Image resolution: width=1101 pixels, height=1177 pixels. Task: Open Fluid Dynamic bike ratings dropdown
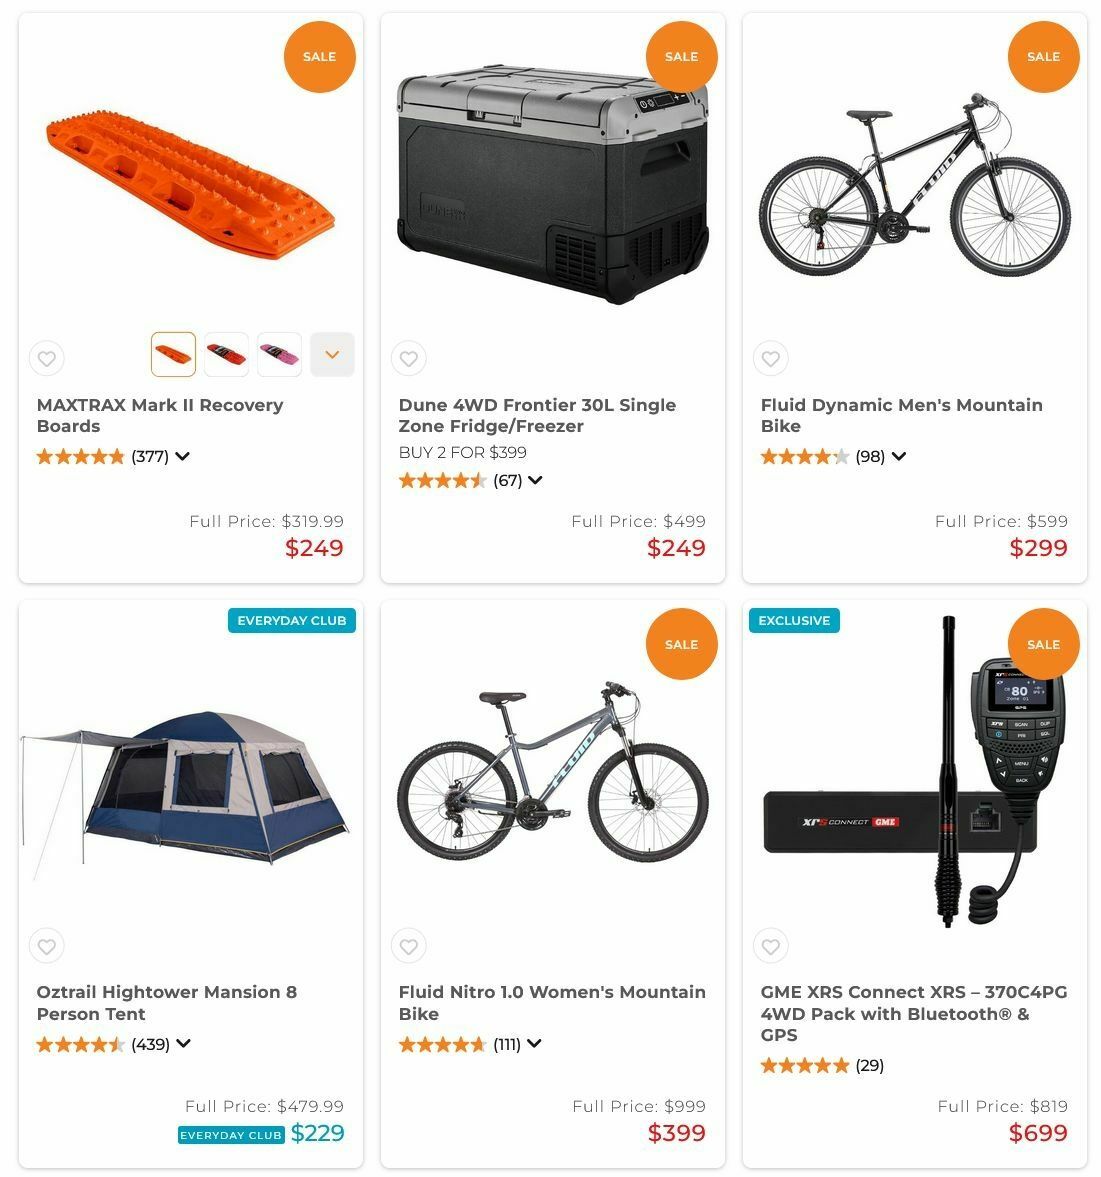tap(899, 457)
